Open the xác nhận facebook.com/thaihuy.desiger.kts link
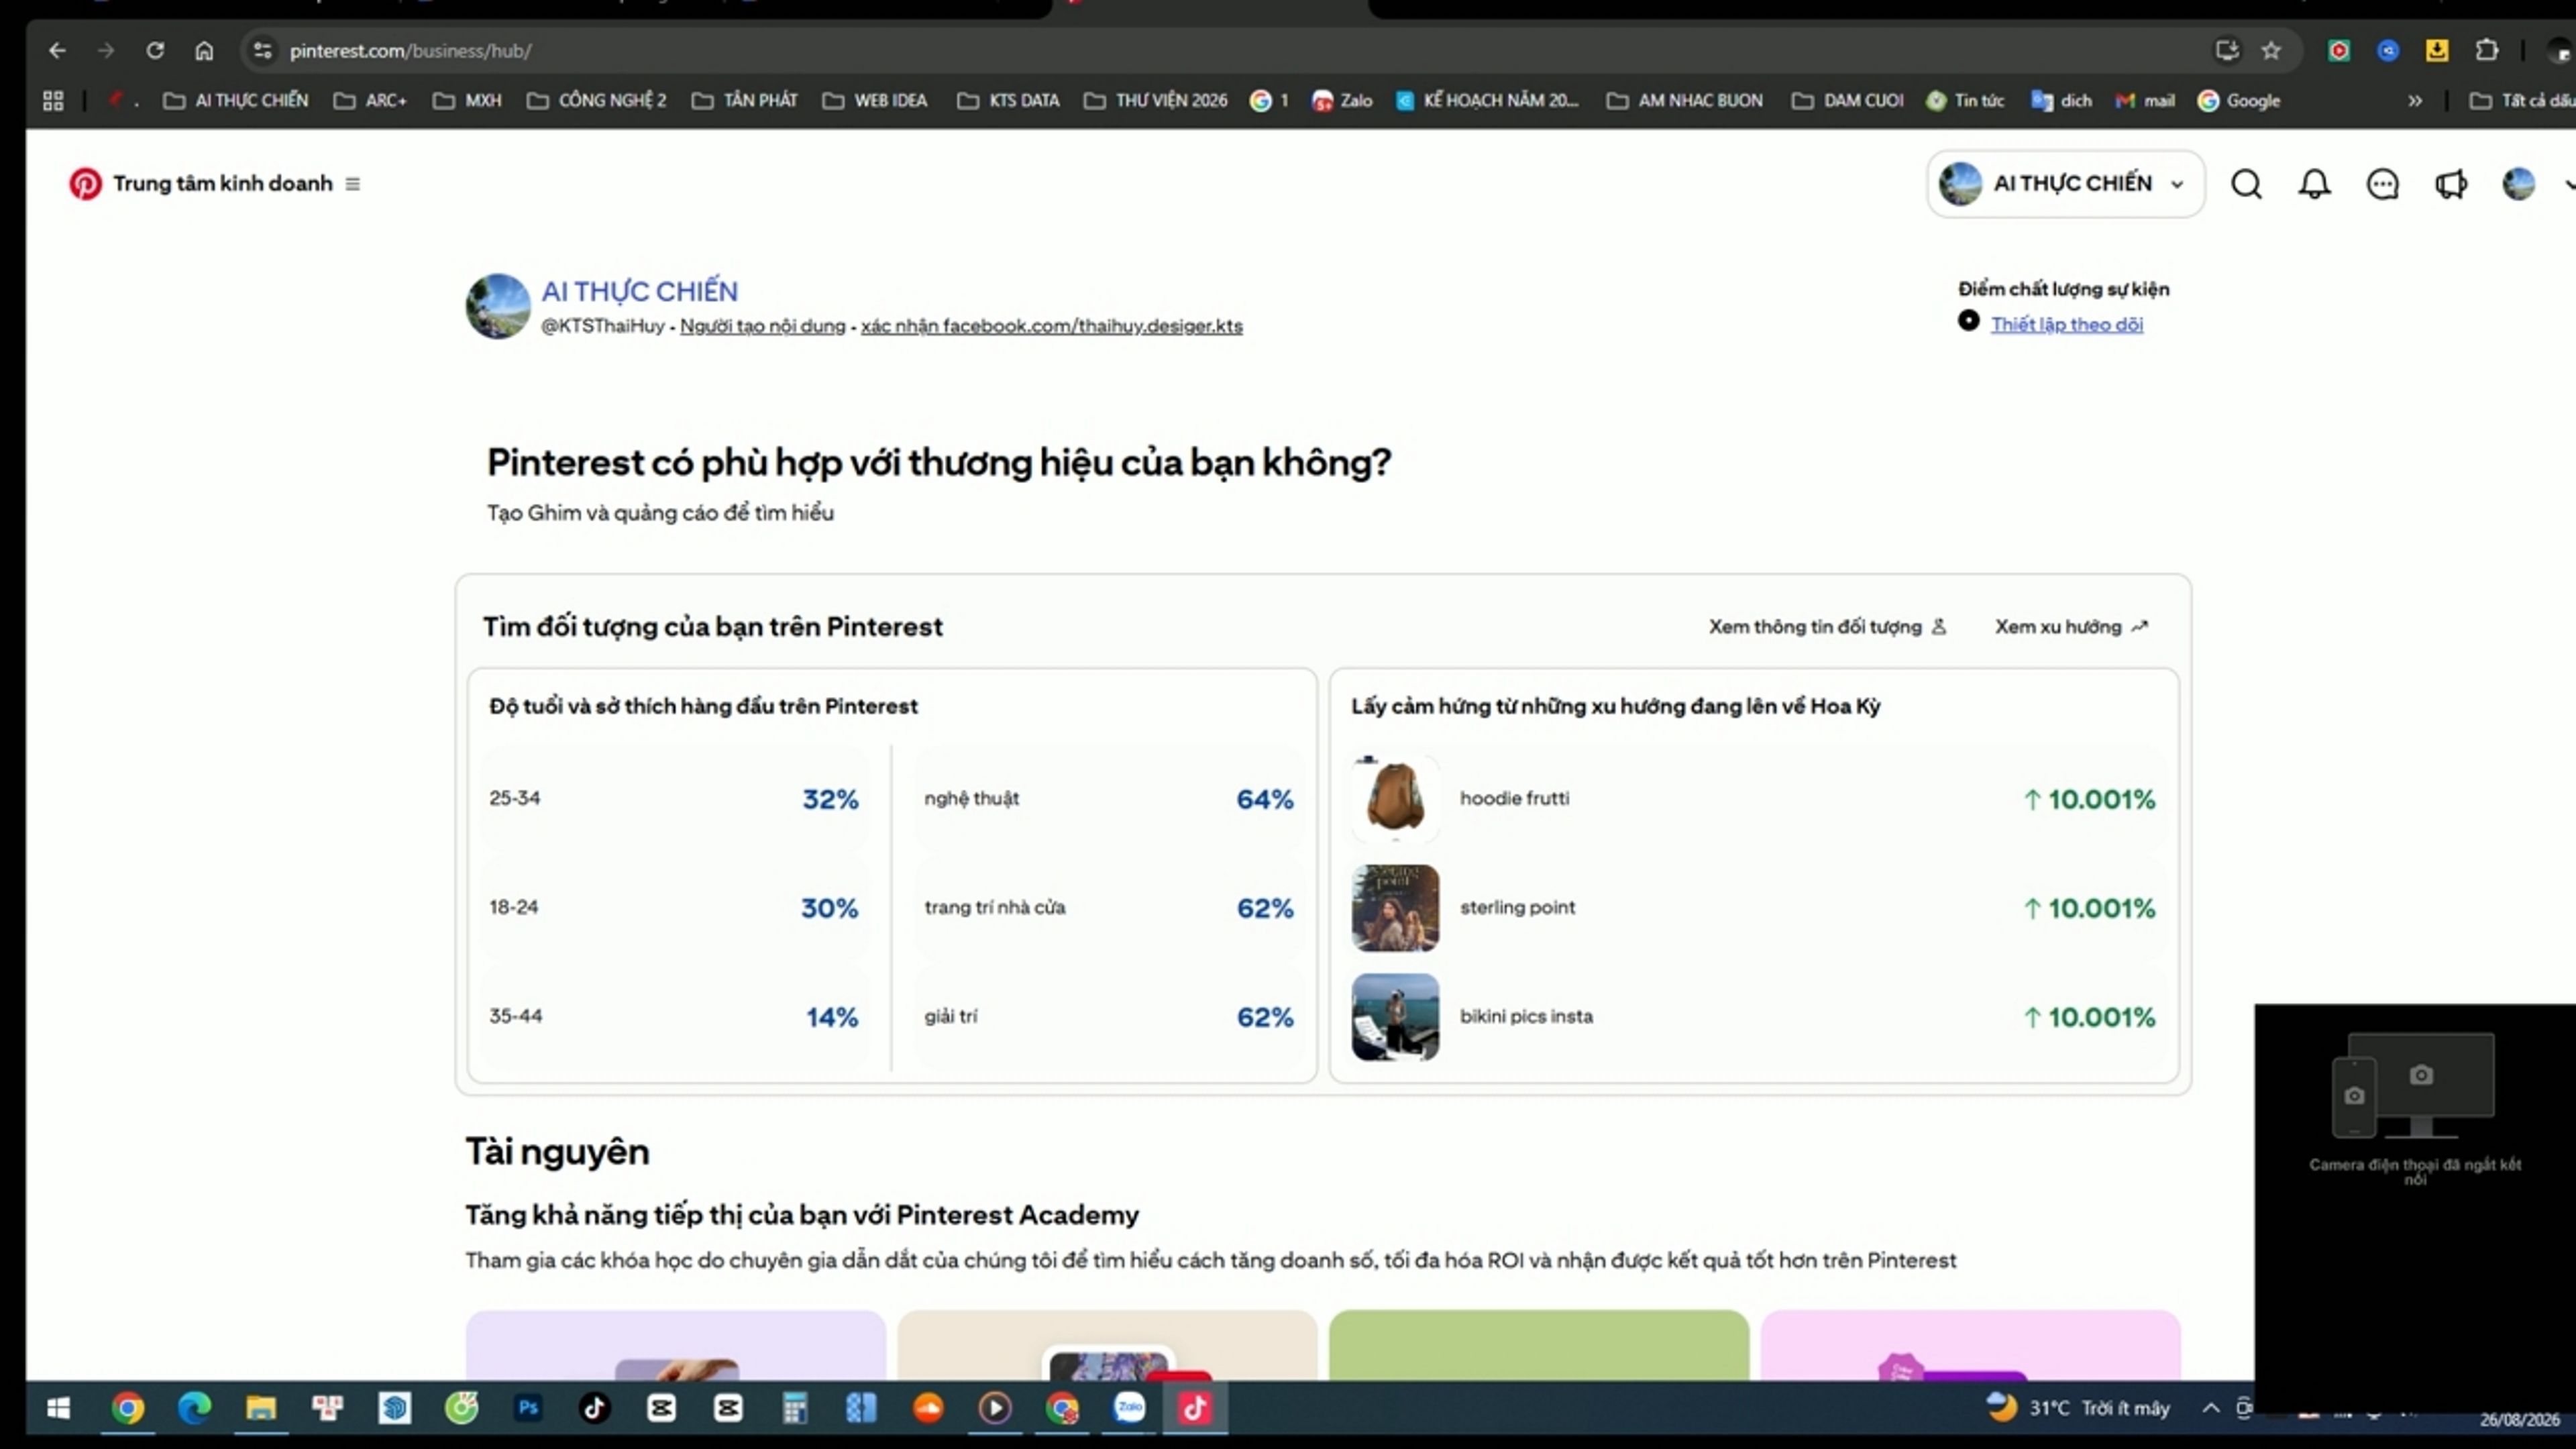This screenshot has height=1449, width=2576. point(1052,326)
